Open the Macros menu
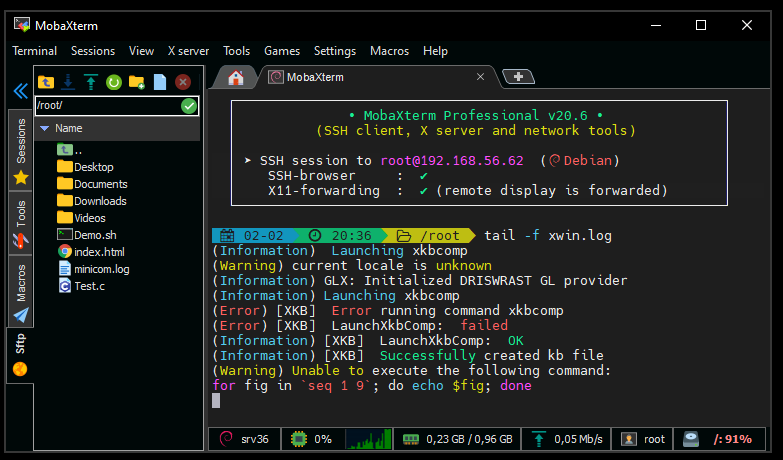Screen dimensions: 783x460 (x=390, y=51)
